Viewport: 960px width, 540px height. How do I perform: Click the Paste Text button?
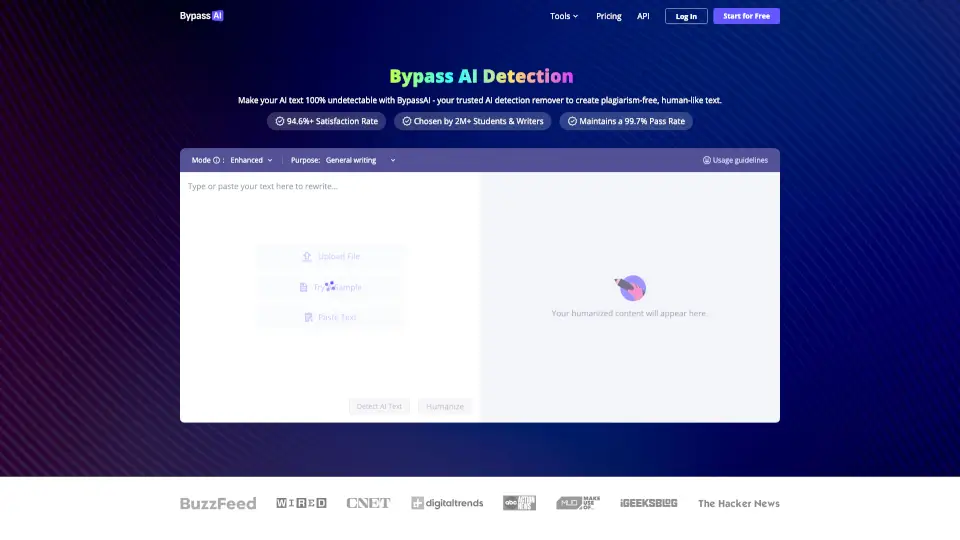tap(331, 317)
